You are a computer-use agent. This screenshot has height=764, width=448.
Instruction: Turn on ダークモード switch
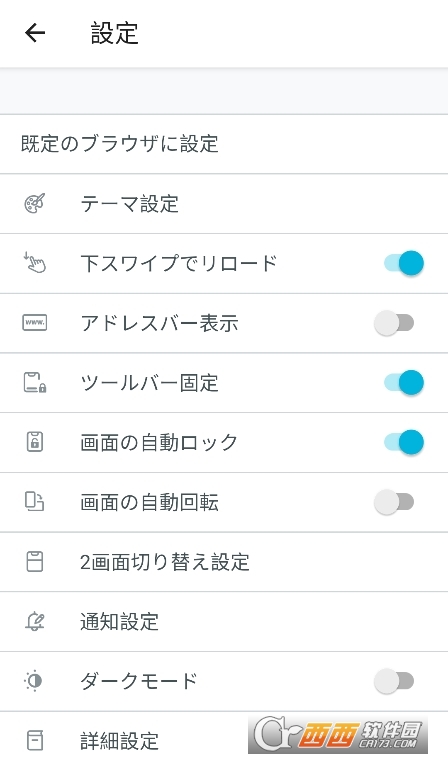[394, 681]
